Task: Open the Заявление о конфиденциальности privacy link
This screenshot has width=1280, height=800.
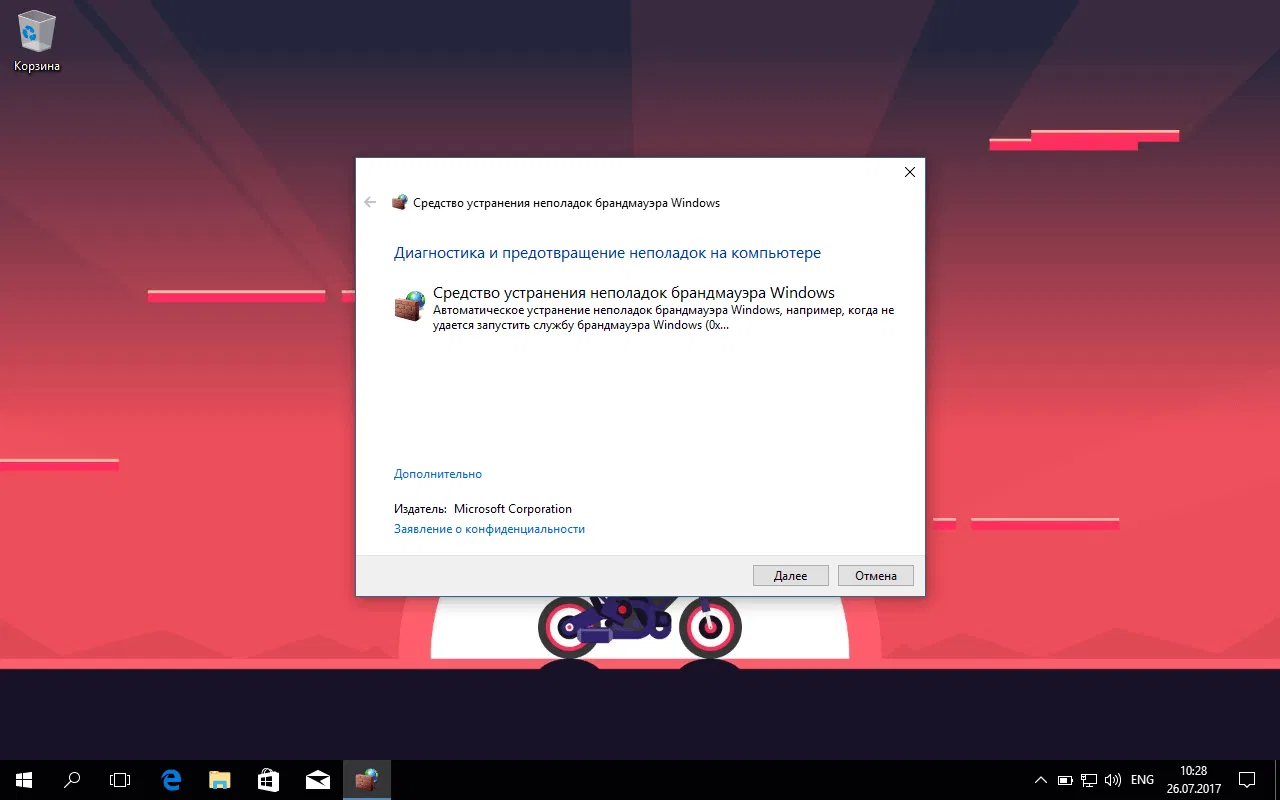Action: [x=489, y=528]
